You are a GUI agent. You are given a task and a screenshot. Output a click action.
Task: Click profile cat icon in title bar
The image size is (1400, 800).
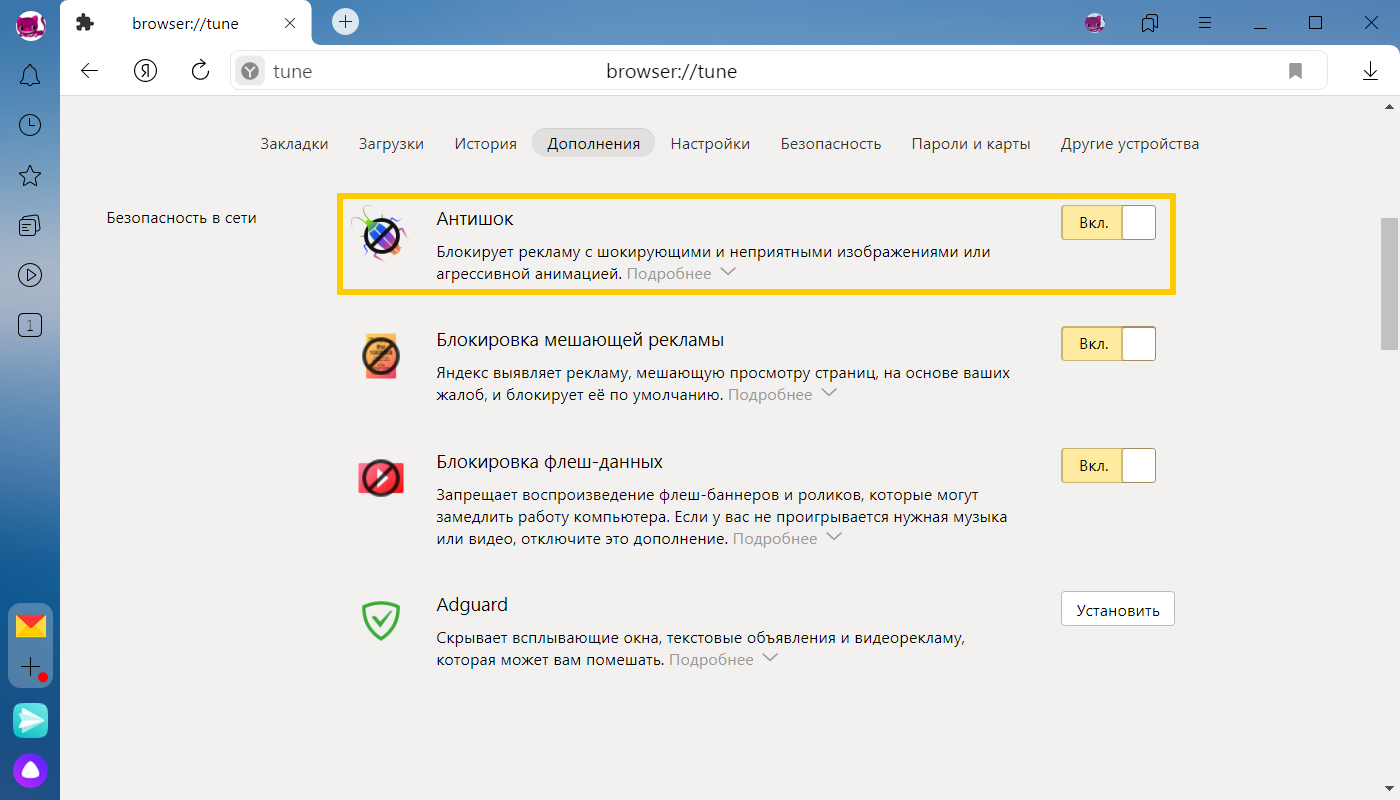(1094, 22)
